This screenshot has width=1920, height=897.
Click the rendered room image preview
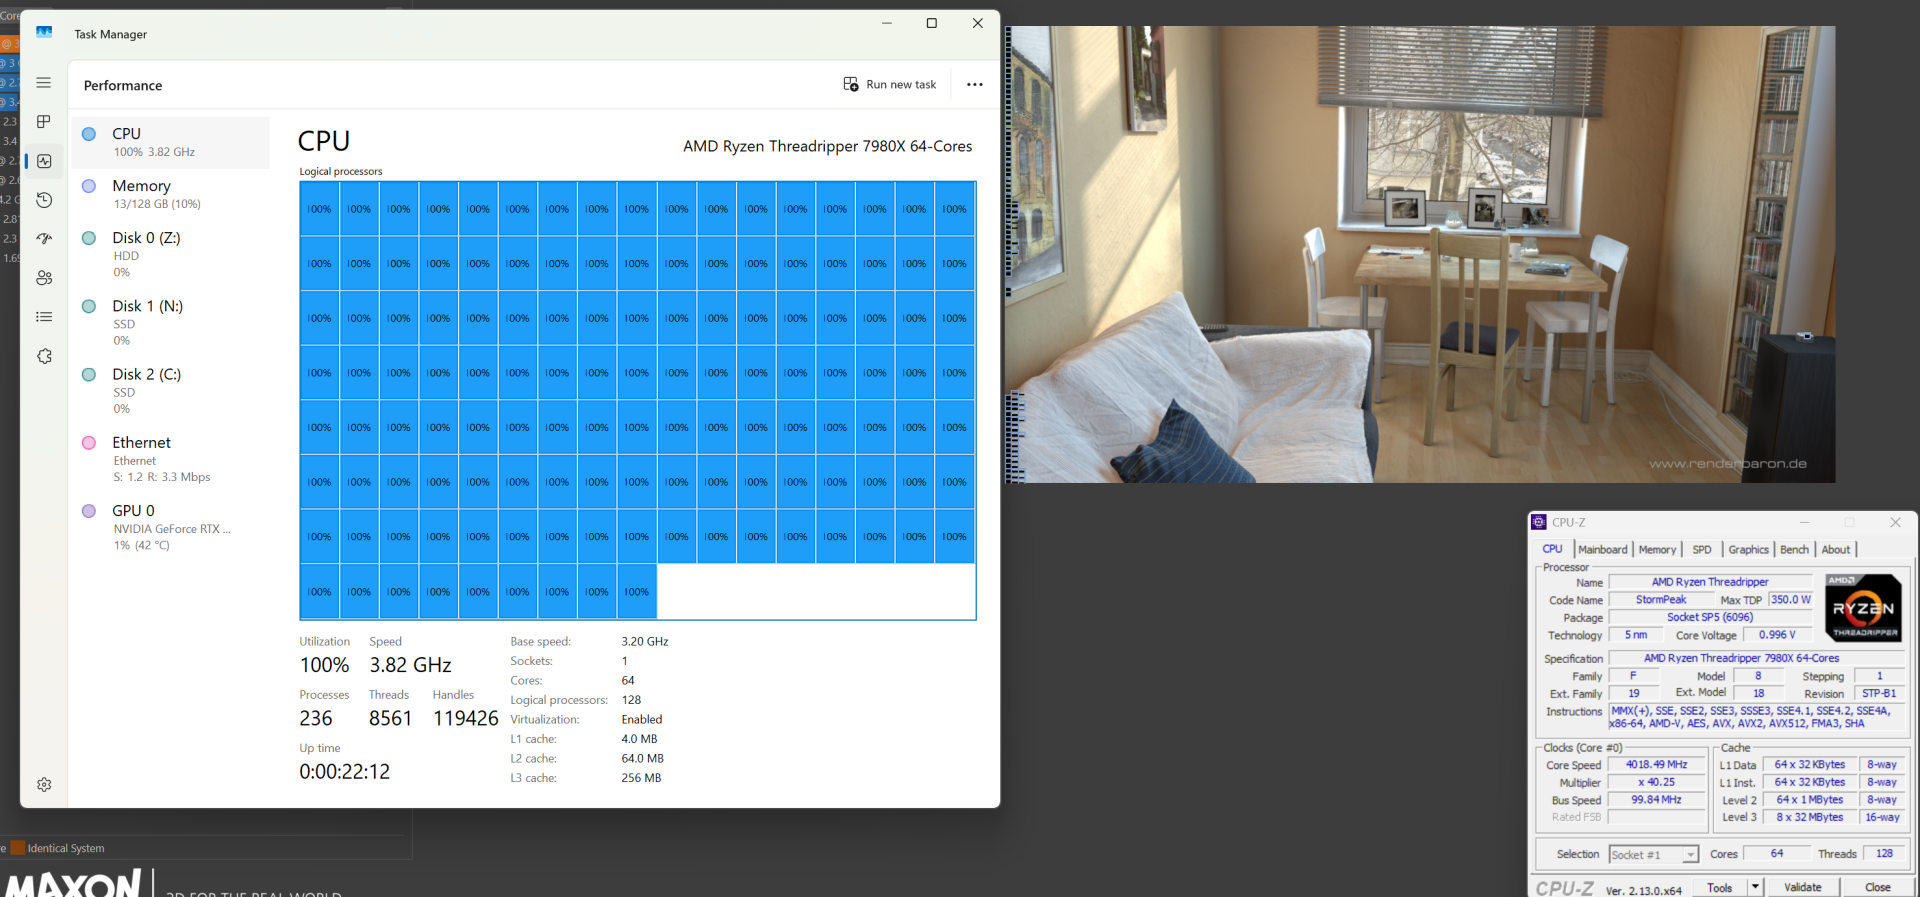coord(1420,254)
